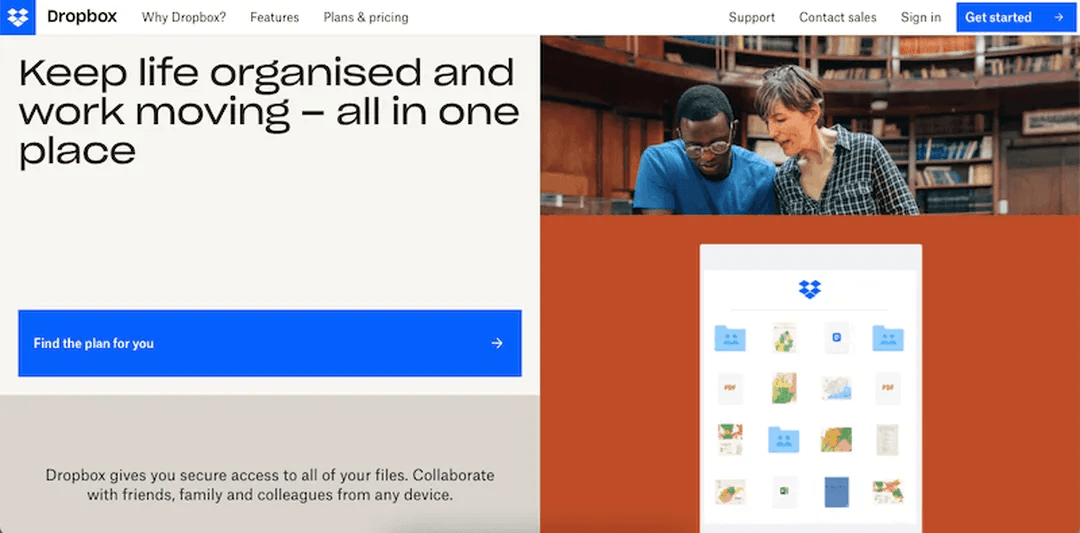1080x533 pixels.
Task: Select the green spreadsheet file icon
Action: pos(783,491)
